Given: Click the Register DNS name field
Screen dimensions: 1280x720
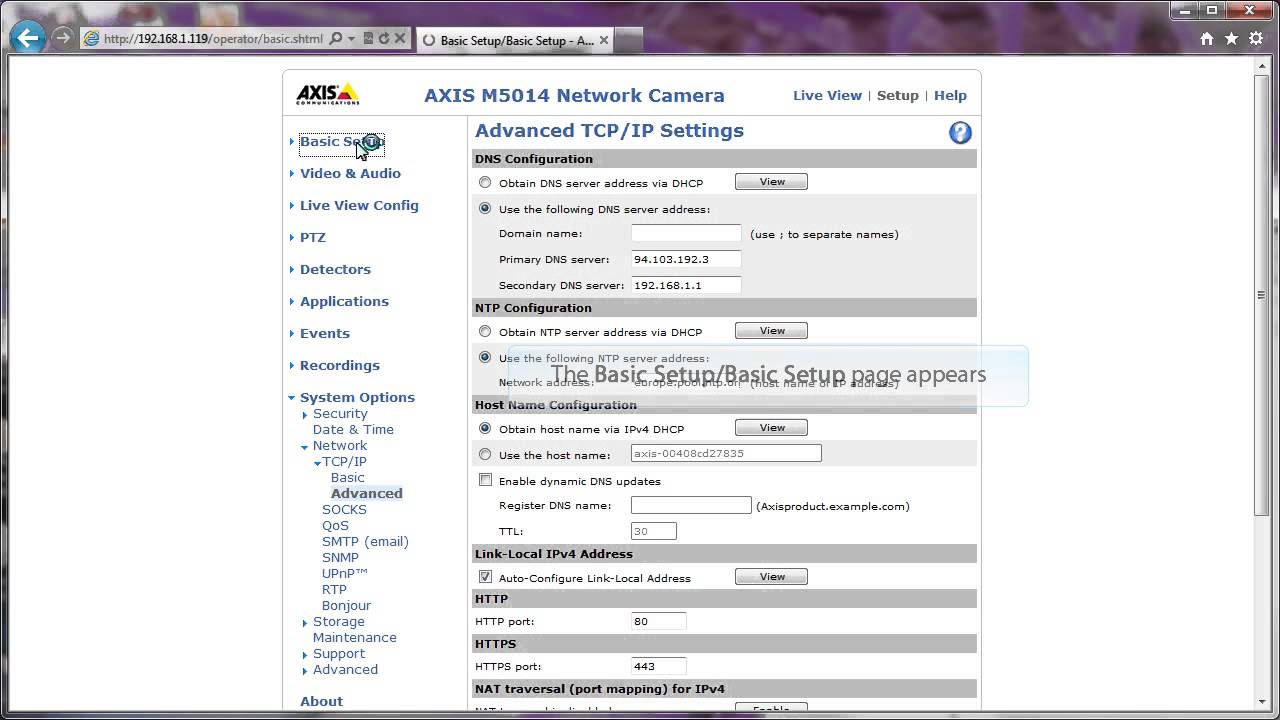Looking at the screenshot, I should (x=691, y=505).
